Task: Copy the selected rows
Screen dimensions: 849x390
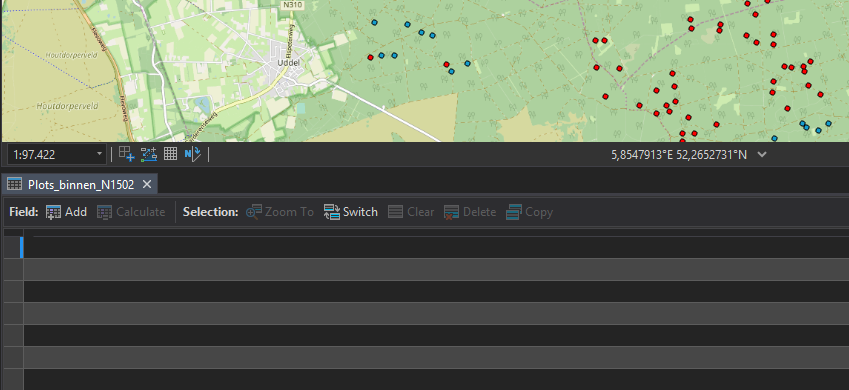Action: coord(530,212)
